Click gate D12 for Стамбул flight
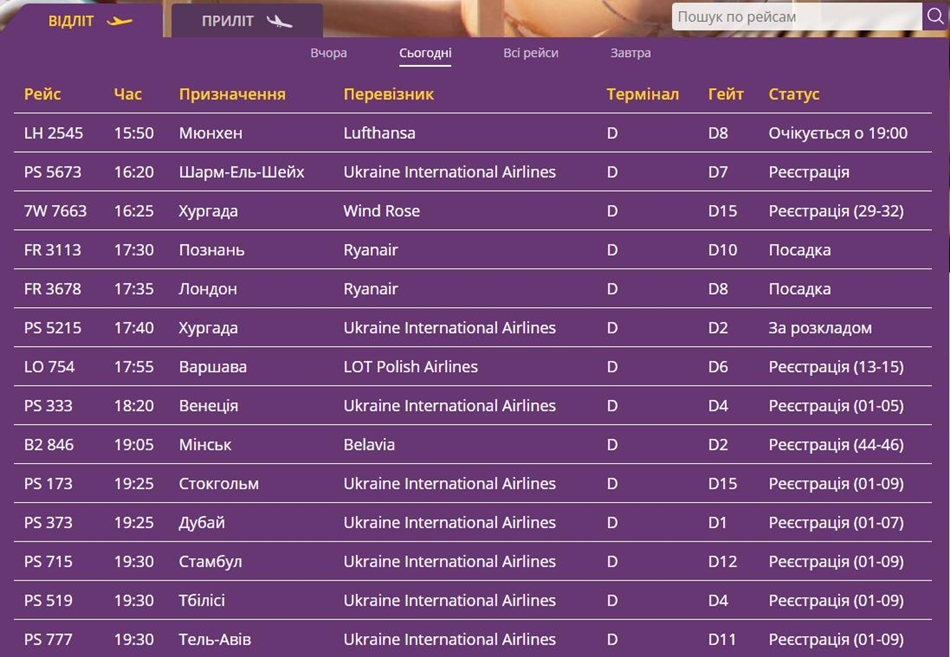950x657 pixels. [x=722, y=561]
